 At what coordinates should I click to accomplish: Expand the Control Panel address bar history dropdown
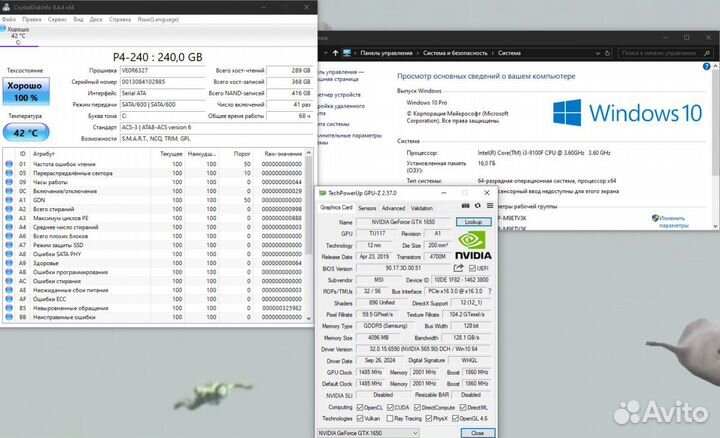tap(597, 53)
